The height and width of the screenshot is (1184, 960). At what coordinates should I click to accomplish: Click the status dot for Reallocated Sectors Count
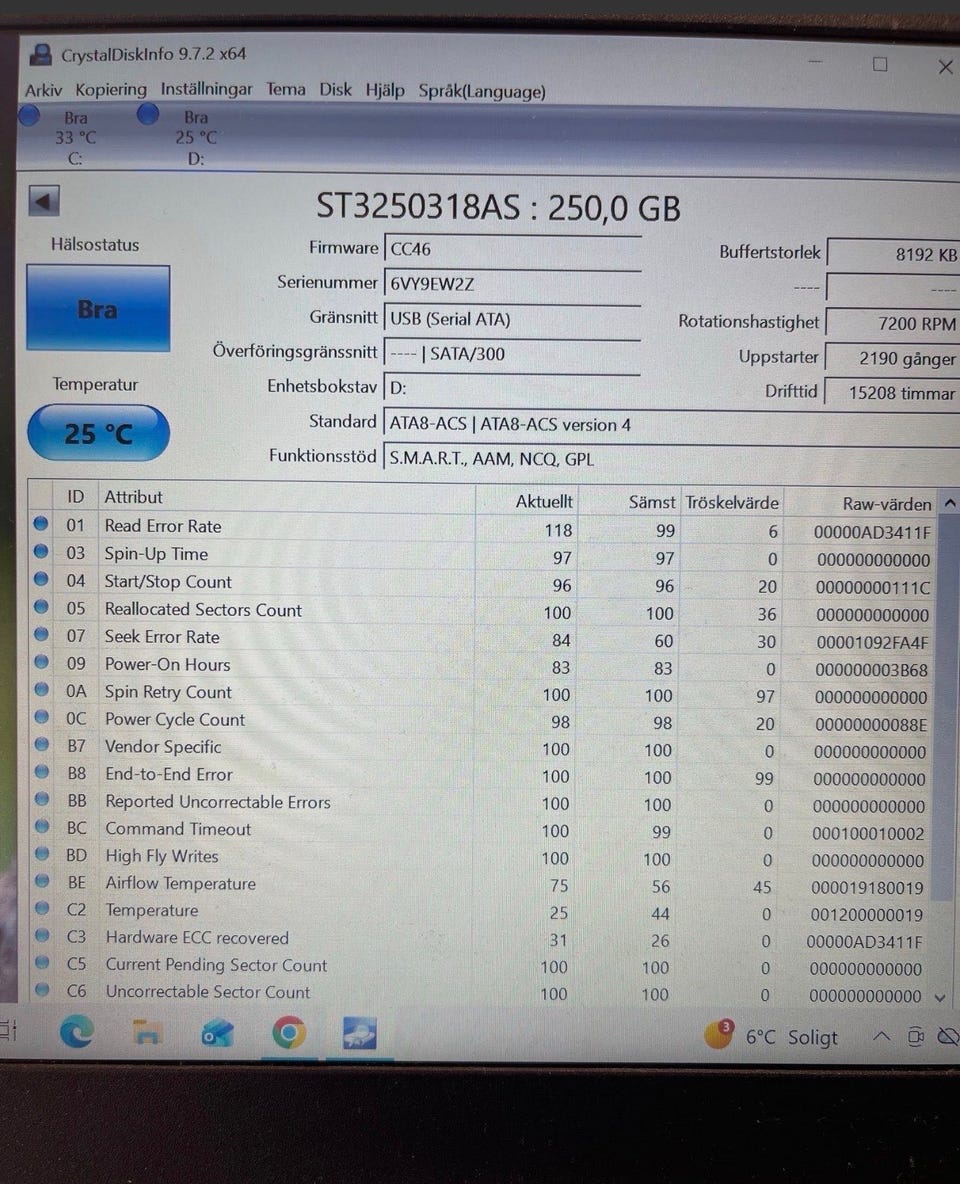click(41, 606)
